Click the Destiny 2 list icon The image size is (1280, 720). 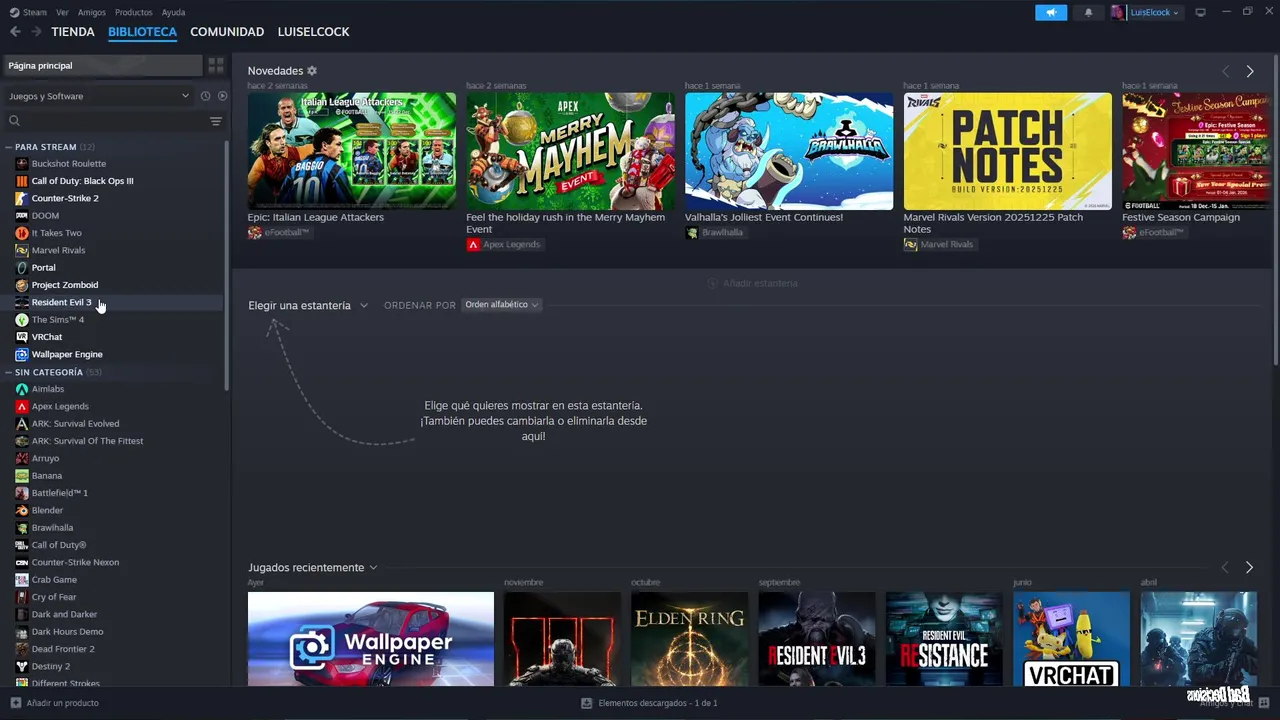point(22,666)
